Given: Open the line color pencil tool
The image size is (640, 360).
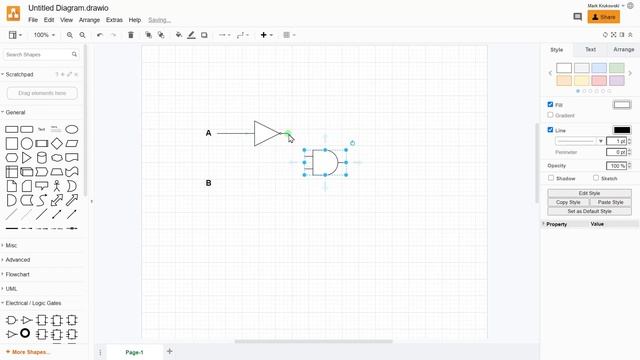Looking at the screenshot, I should (191, 35).
